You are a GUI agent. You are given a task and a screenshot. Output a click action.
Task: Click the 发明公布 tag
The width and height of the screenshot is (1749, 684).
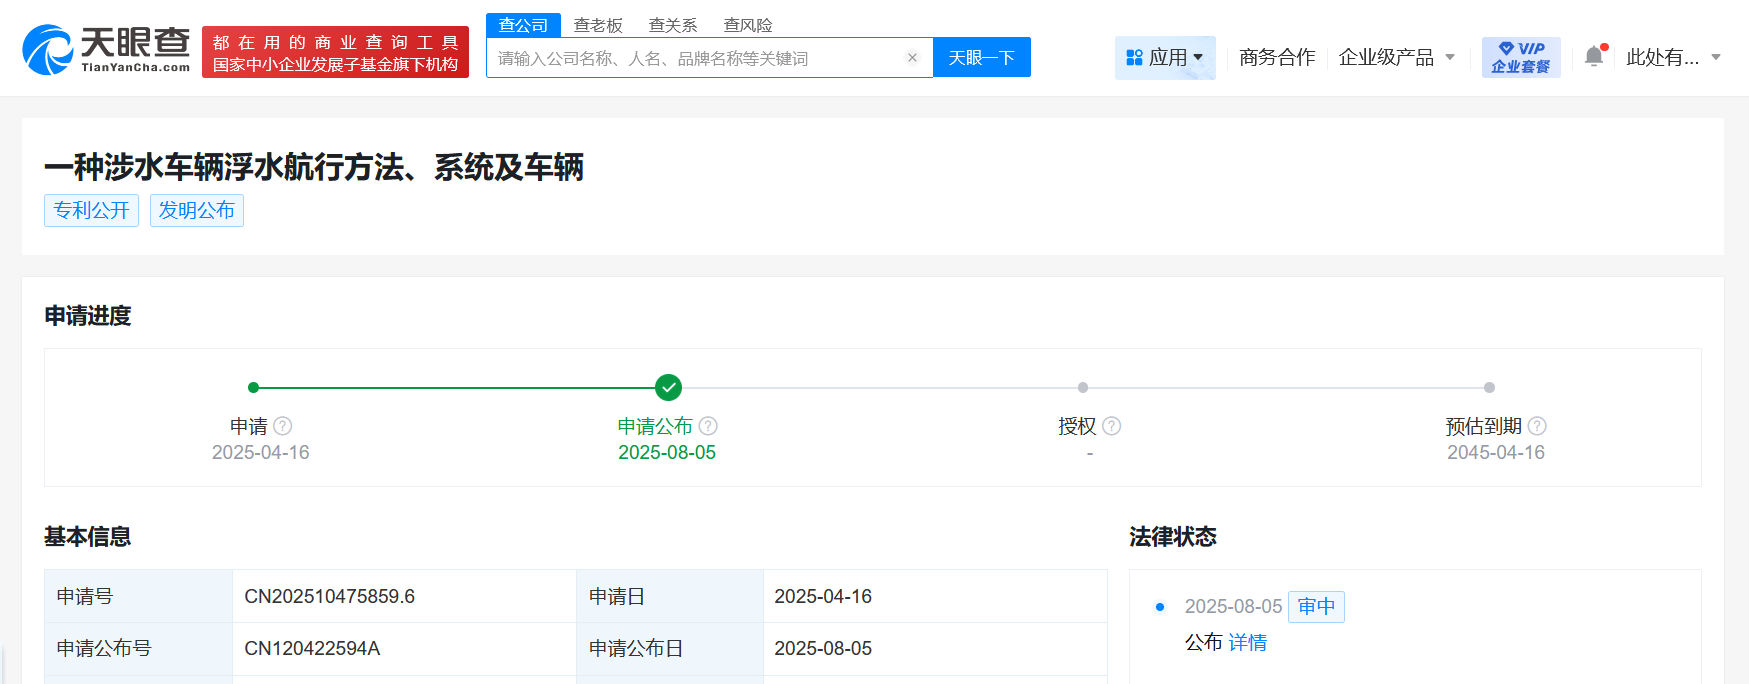(197, 210)
